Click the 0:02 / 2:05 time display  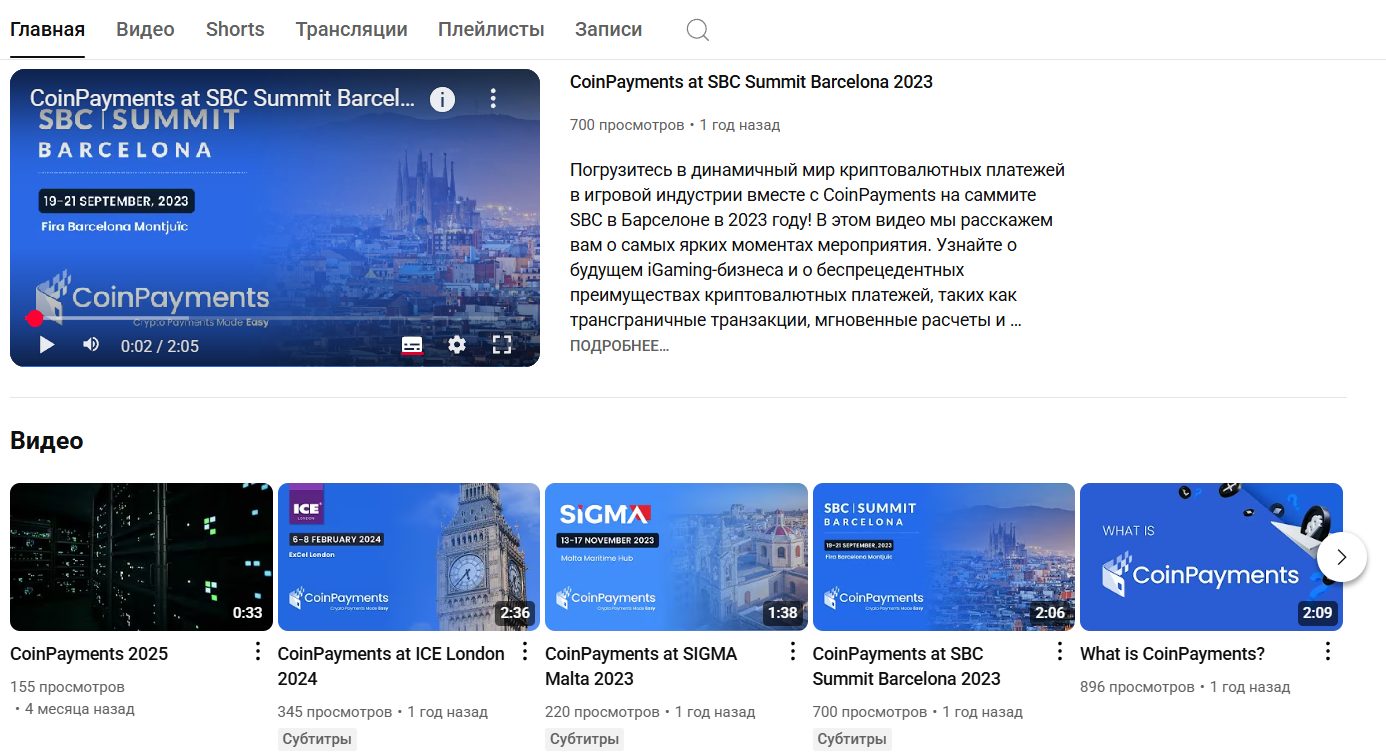(160, 346)
